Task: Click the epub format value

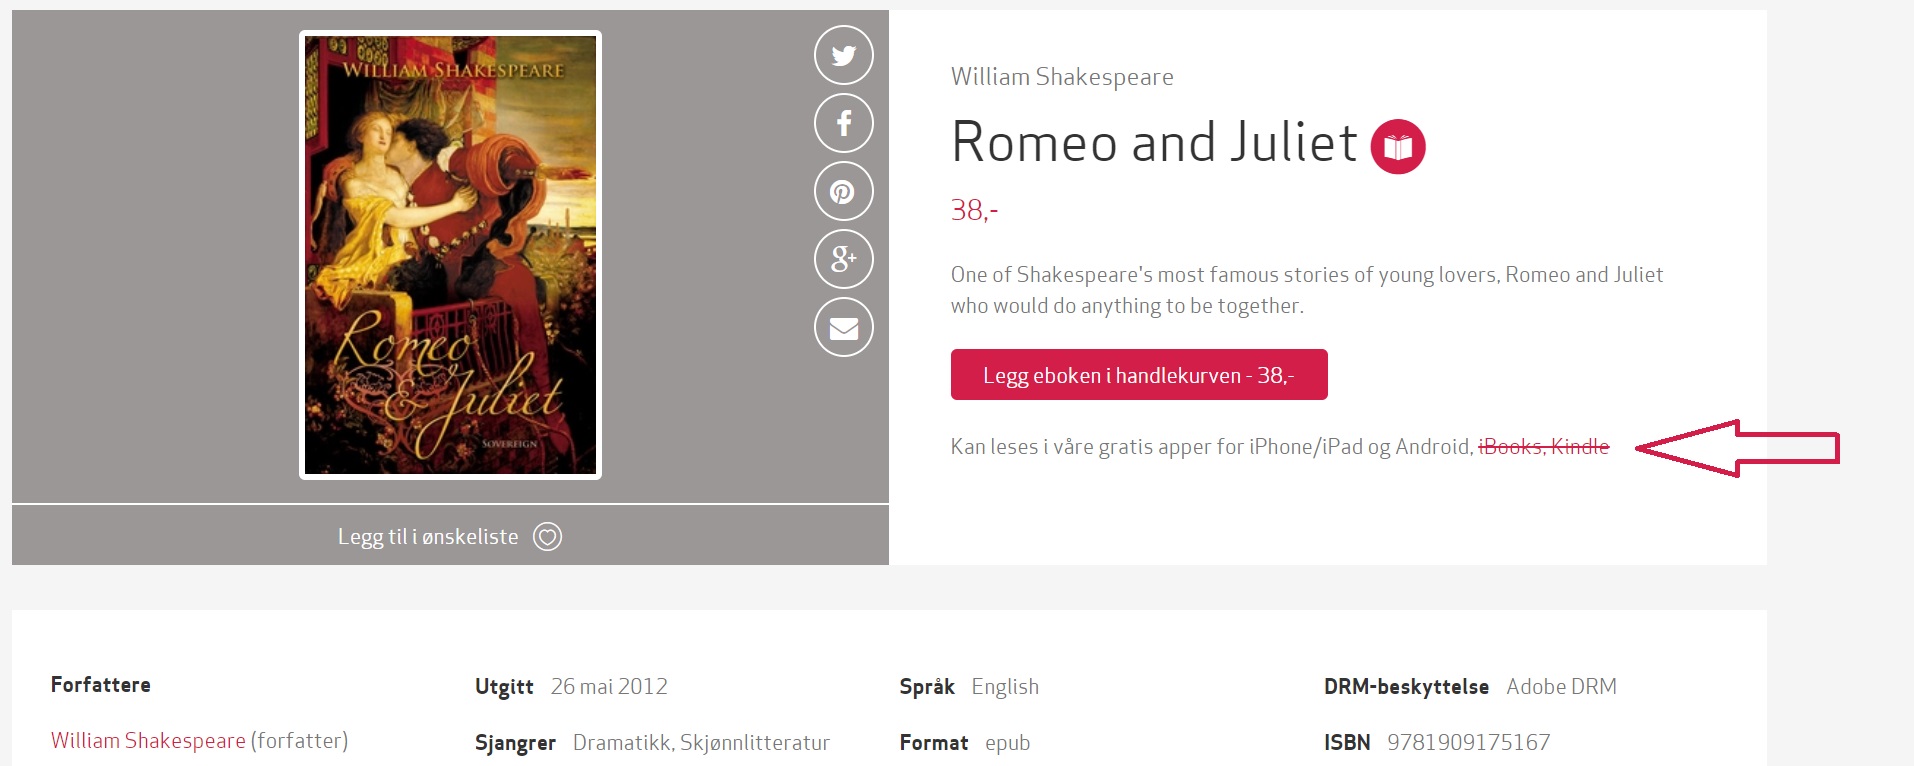Action: [1006, 743]
